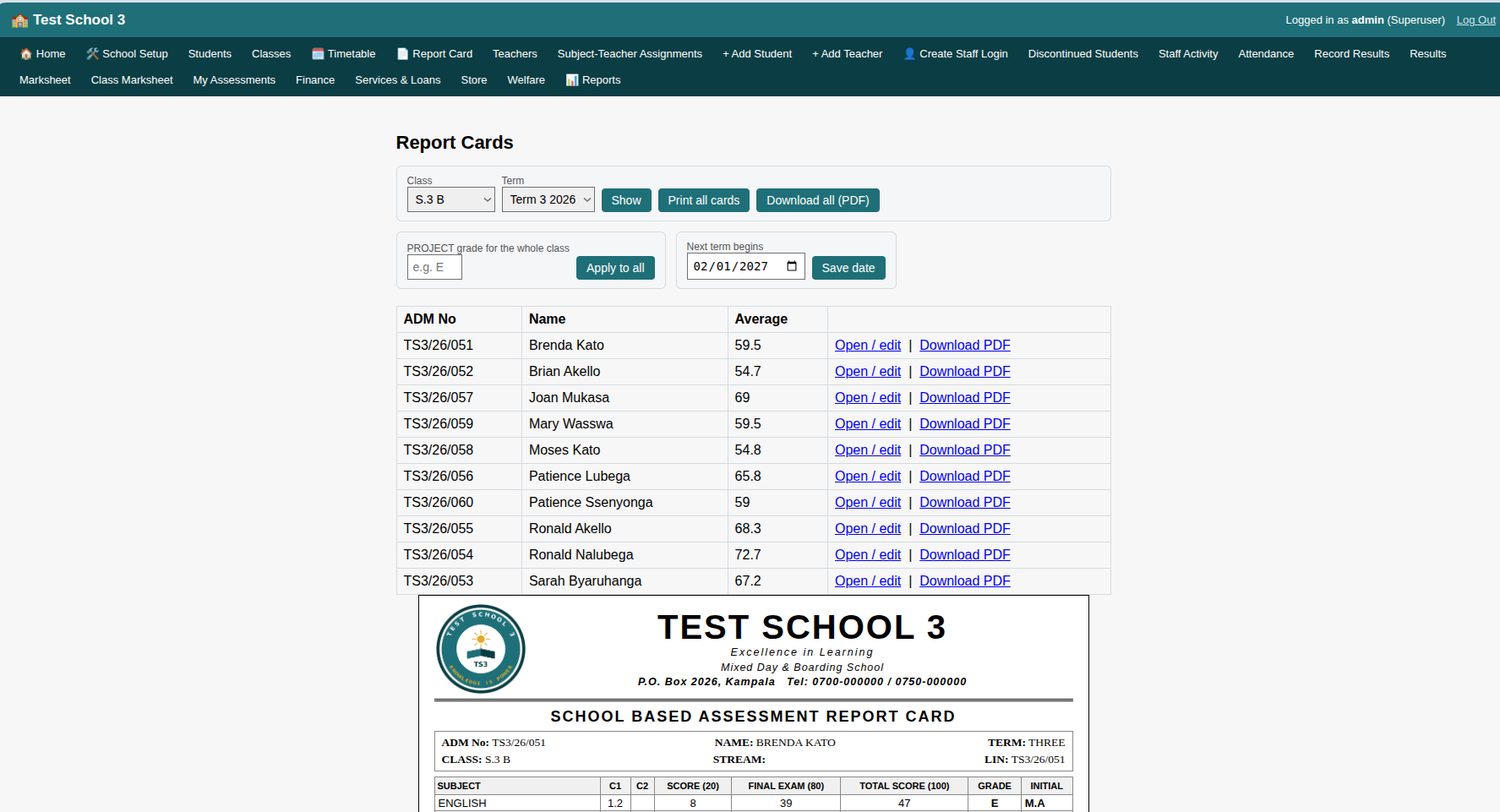Download PDF for Joan Mukasa
Image resolution: width=1500 pixels, height=812 pixels.
point(965,397)
